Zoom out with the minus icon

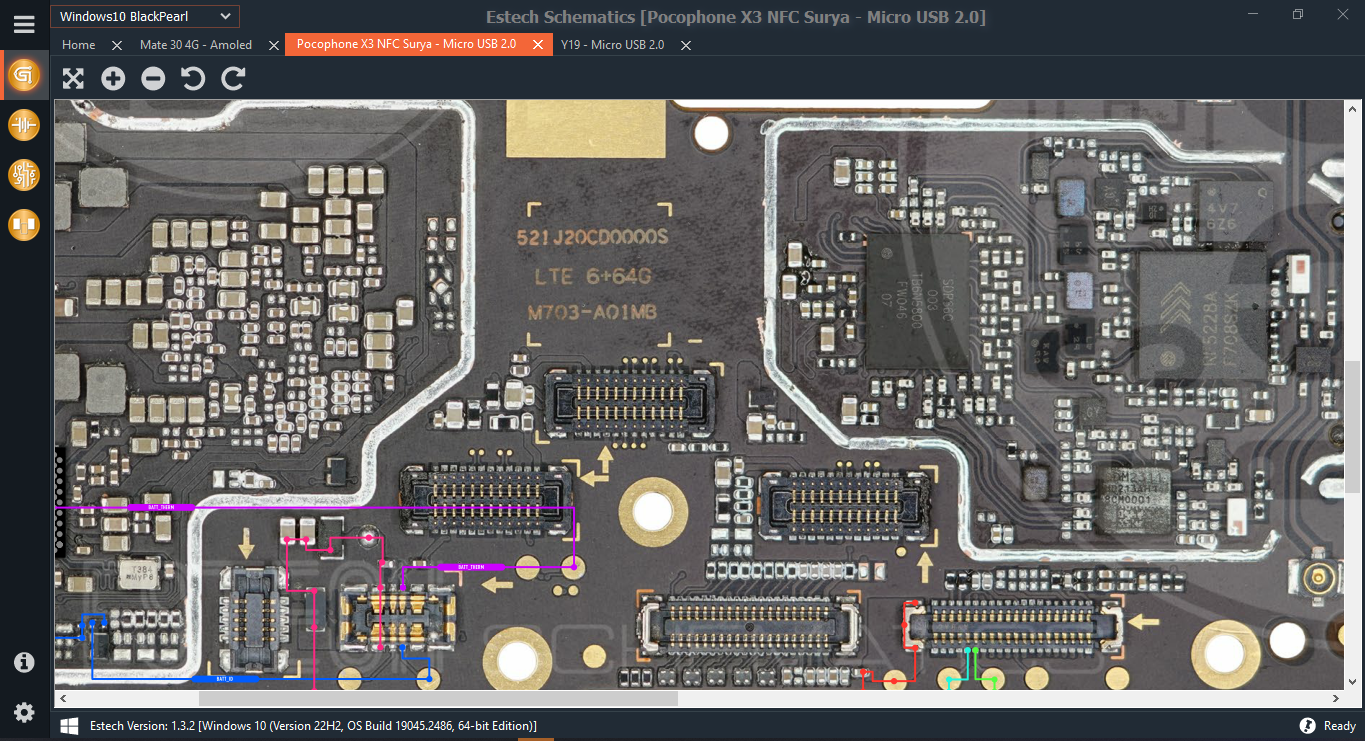[x=153, y=79]
